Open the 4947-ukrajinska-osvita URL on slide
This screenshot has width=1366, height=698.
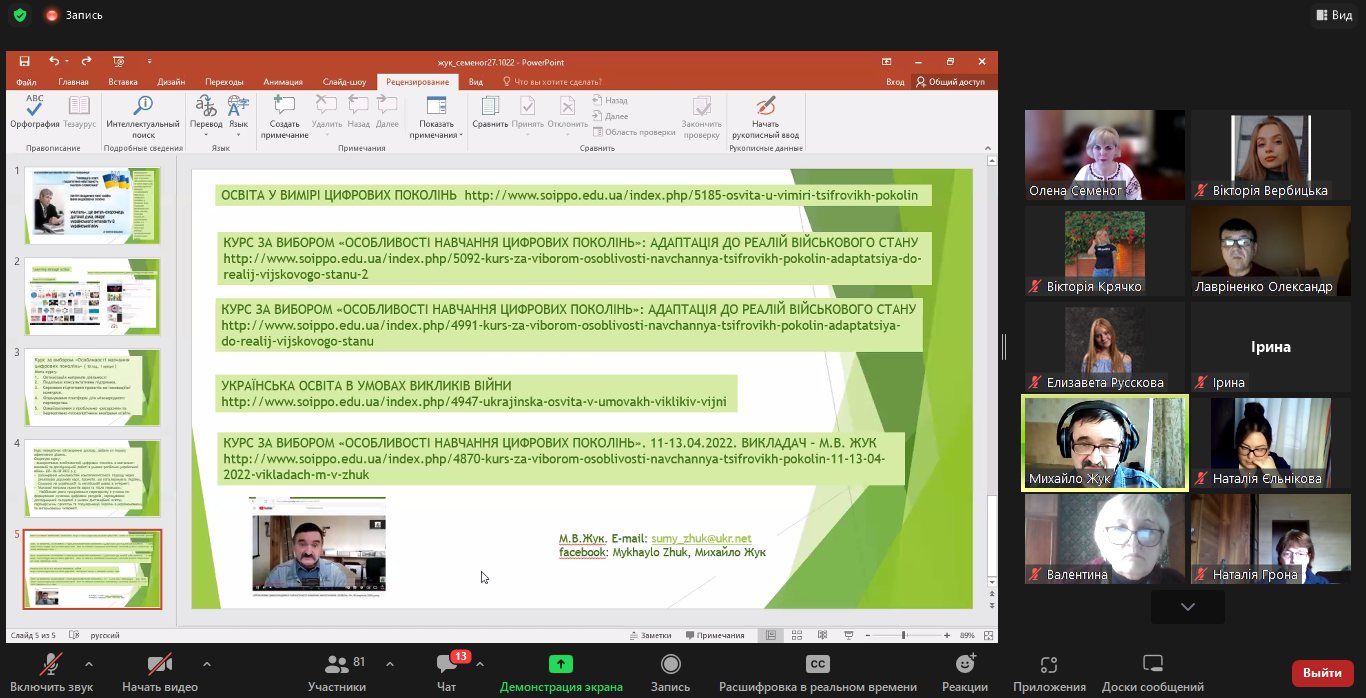click(x=474, y=402)
